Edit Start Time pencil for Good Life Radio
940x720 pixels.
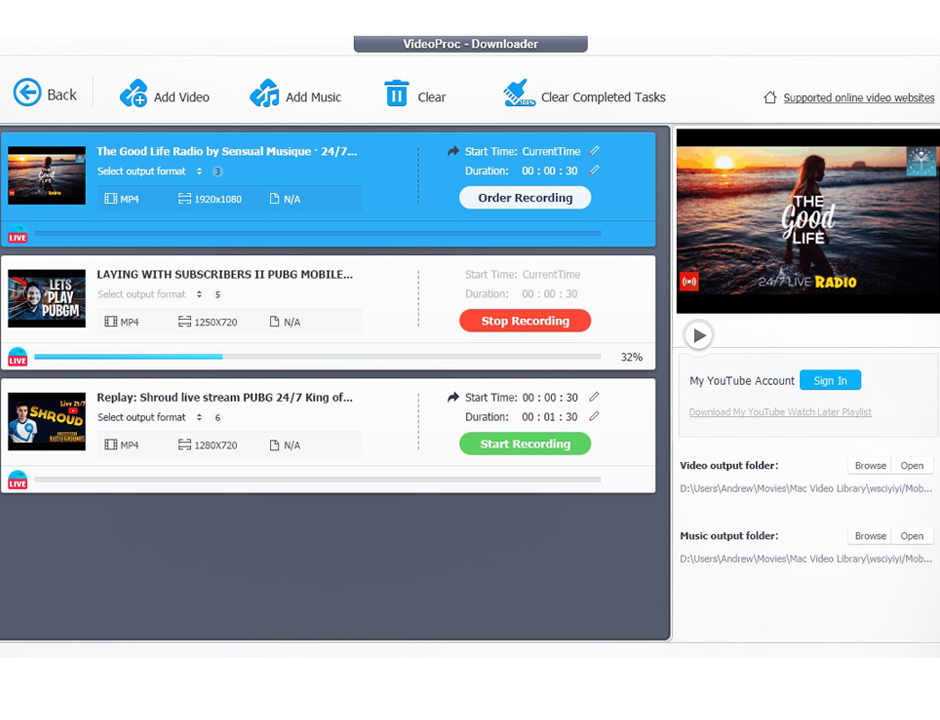[x=594, y=150]
